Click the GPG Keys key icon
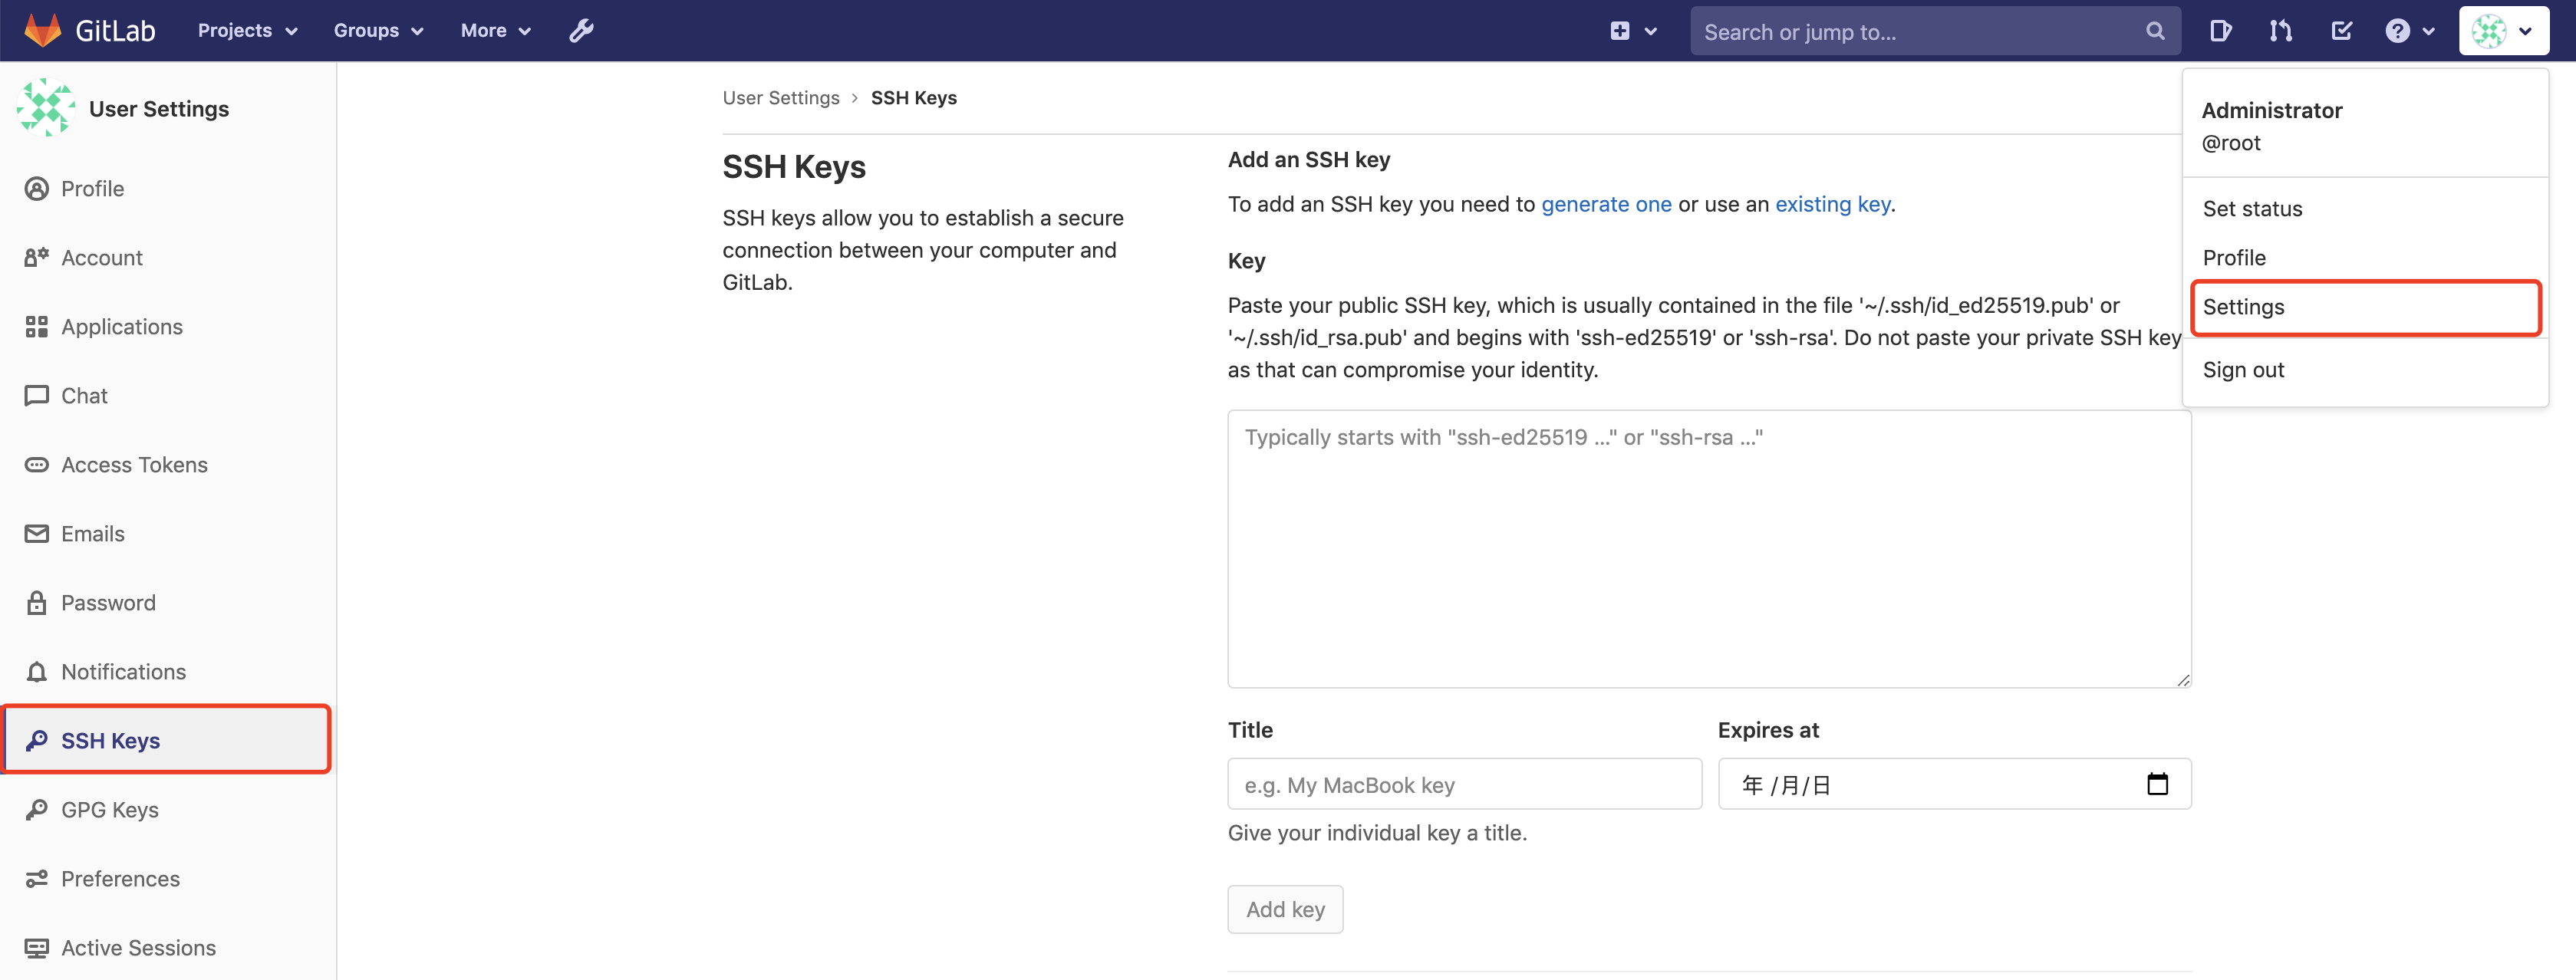The height and width of the screenshot is (980, 2576). (37, 810)
